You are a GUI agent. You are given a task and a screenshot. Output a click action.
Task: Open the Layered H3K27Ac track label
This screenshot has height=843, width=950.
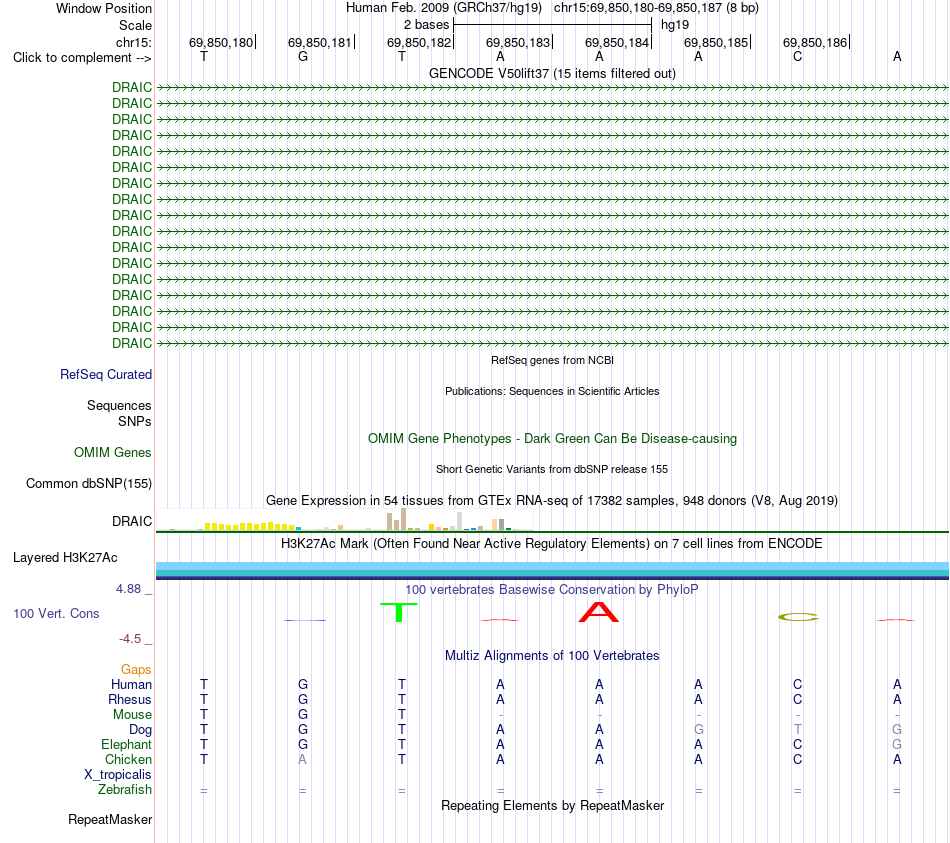65,558
